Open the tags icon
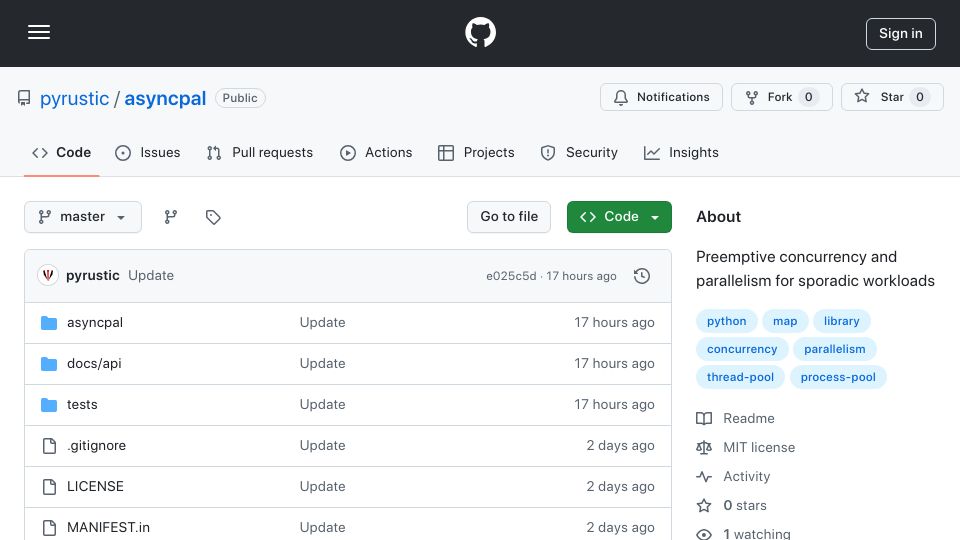Viewport: 960px width, 540px height. [213, 217]
